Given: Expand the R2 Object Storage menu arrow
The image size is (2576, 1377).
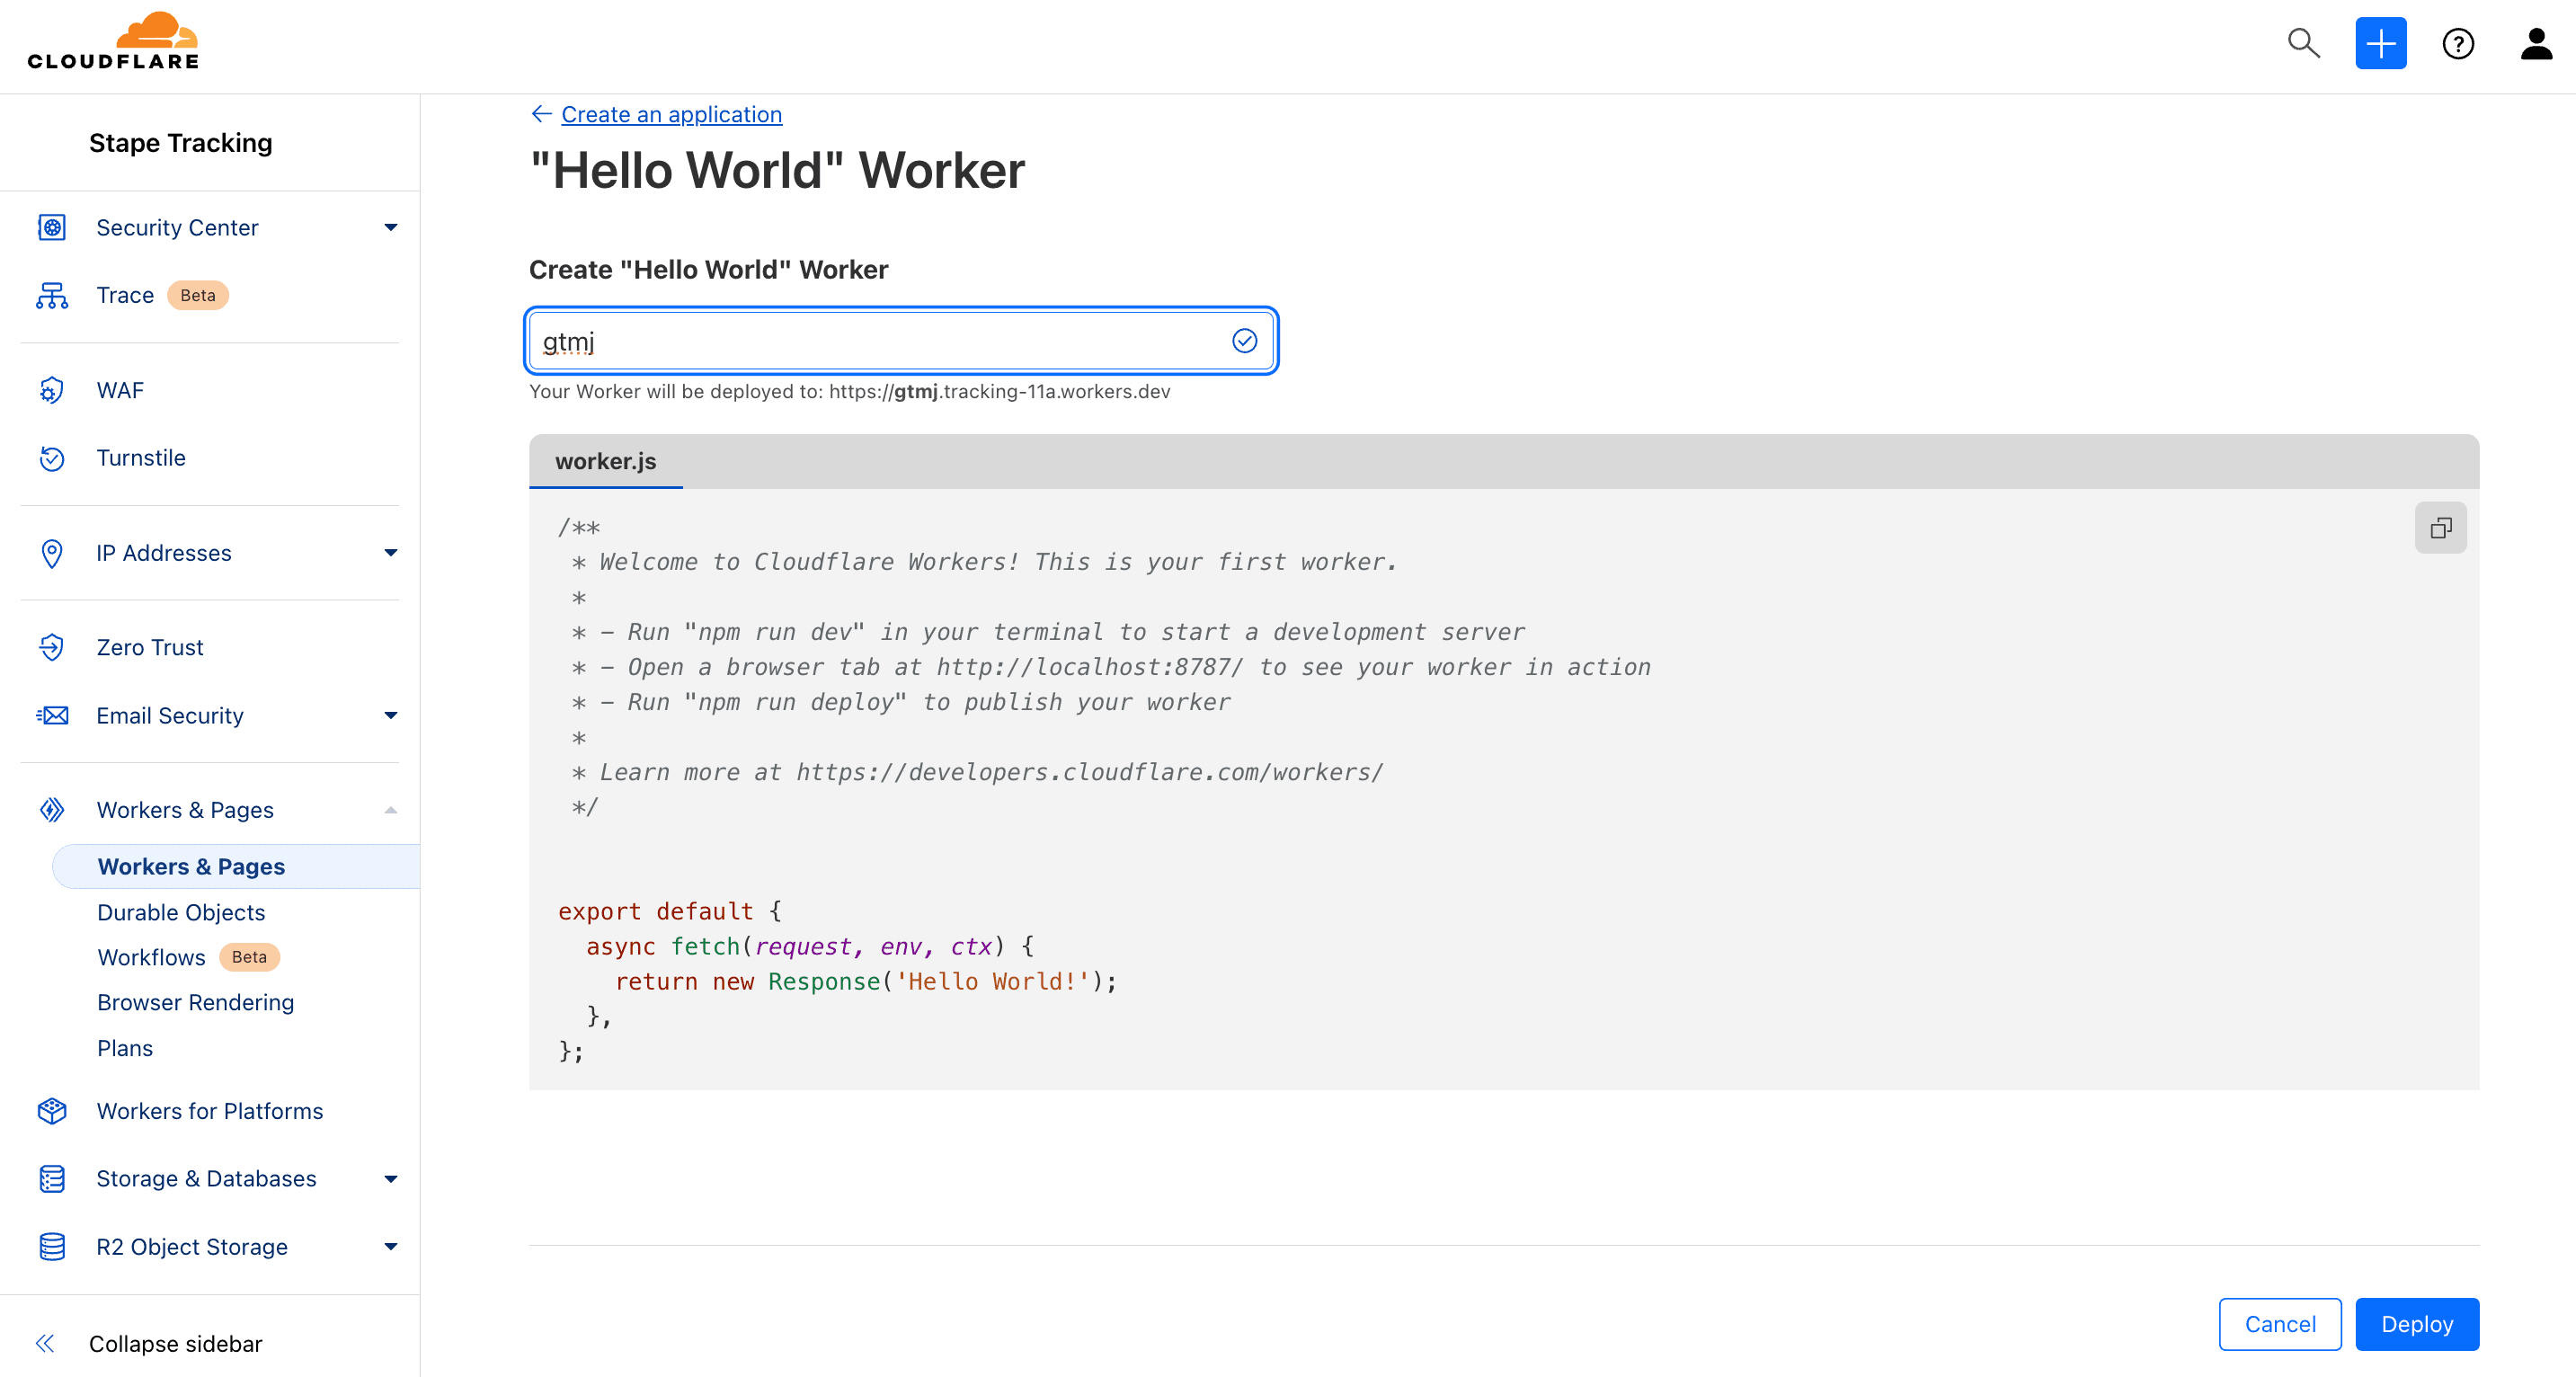Looking at the screenshot, I should point(391,1247).
